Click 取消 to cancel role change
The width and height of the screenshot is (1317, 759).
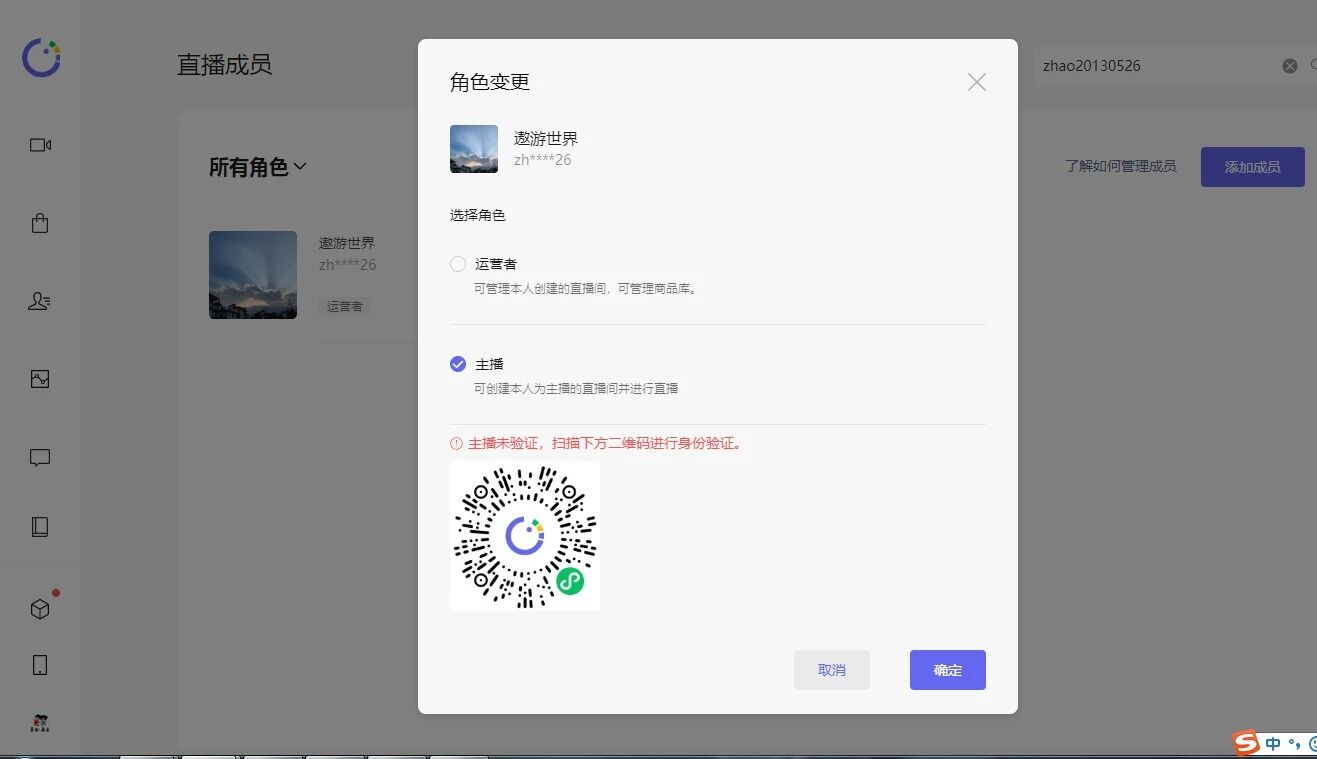(x=832, y=670)
